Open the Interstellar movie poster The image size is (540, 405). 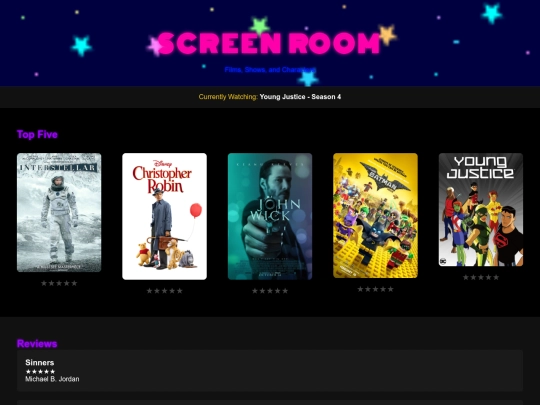point(59,212)
